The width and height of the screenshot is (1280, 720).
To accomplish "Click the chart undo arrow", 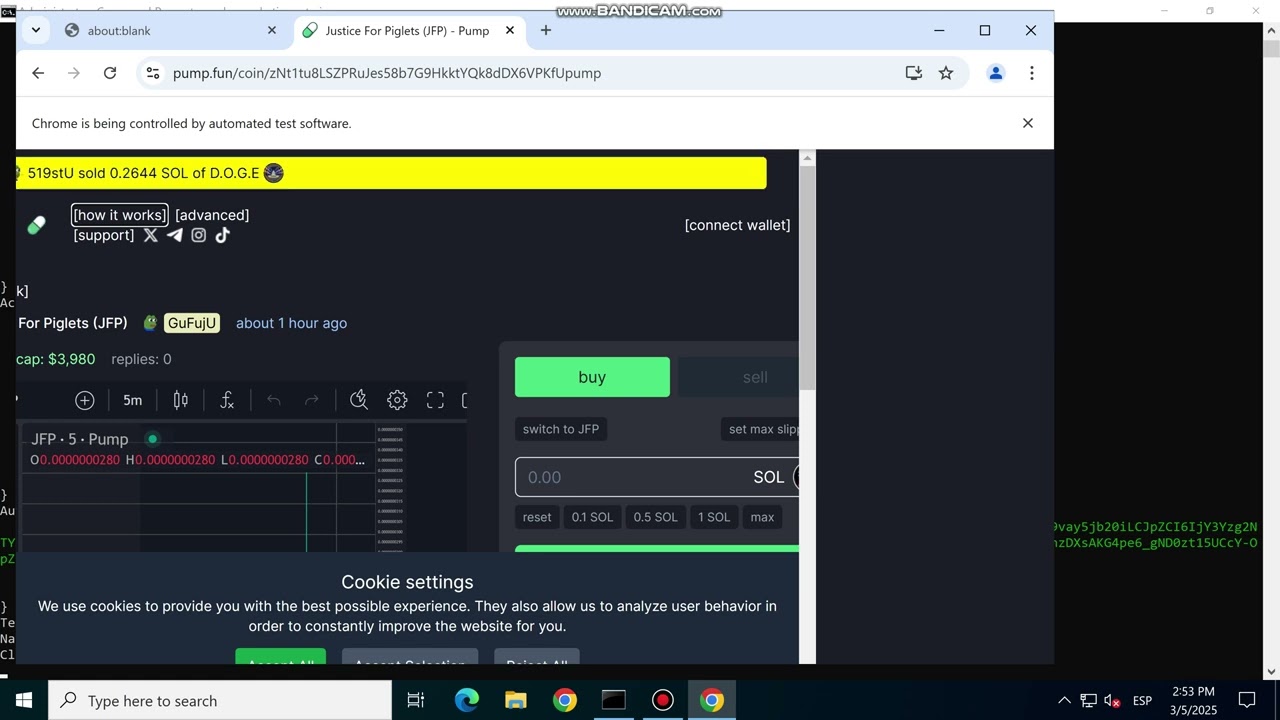I will tap(274, 400).
